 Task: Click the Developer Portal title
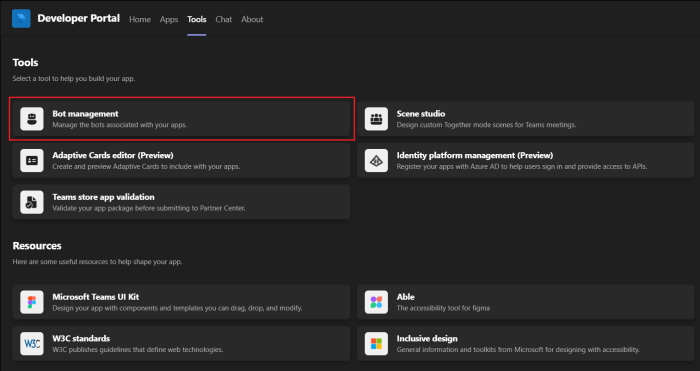79,18
